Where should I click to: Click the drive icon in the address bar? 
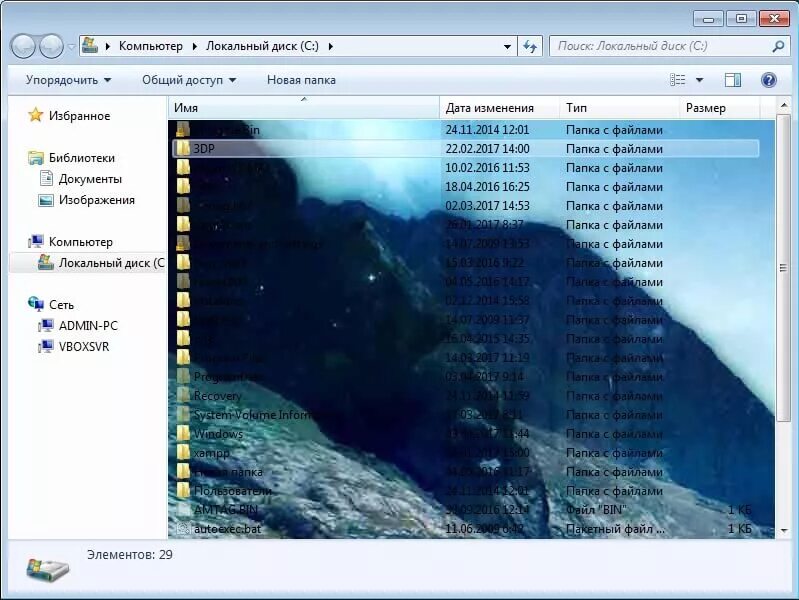[x=90, y=45]
